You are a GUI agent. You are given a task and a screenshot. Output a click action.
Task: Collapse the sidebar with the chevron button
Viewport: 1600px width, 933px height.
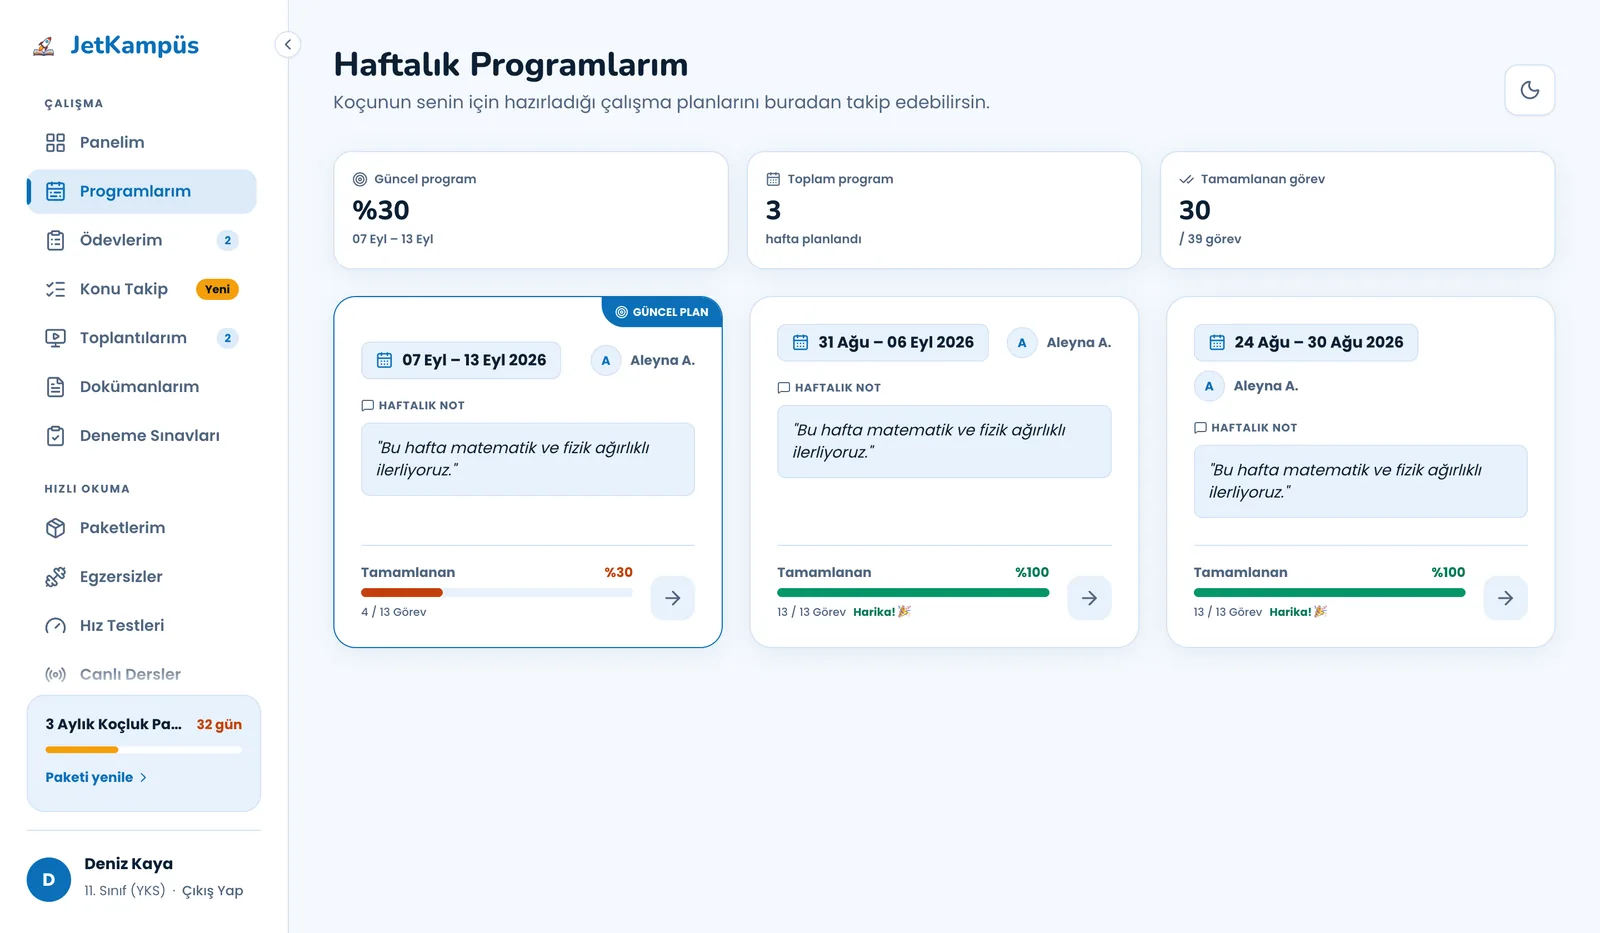(287, 44)
